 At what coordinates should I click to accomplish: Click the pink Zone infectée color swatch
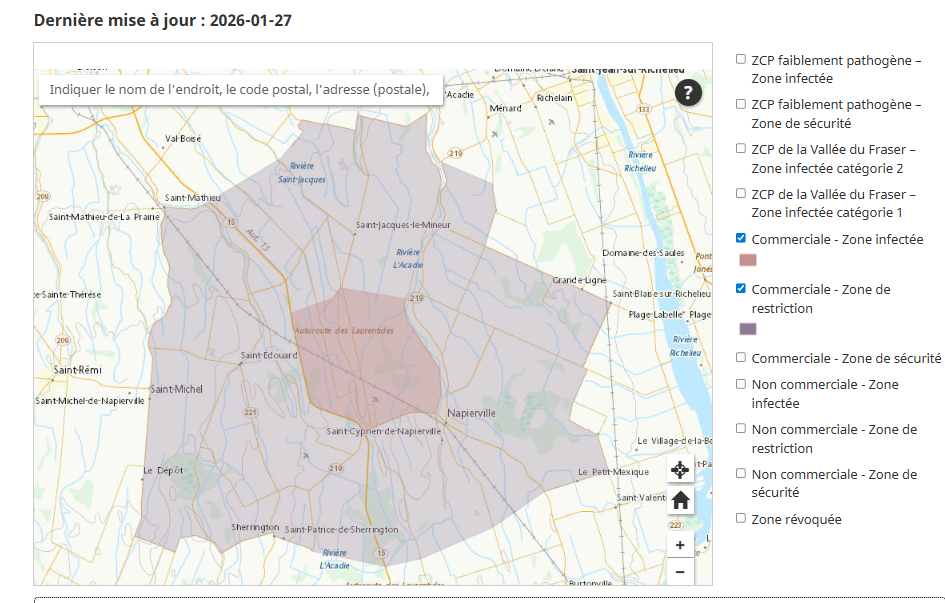tap(747, 260)
